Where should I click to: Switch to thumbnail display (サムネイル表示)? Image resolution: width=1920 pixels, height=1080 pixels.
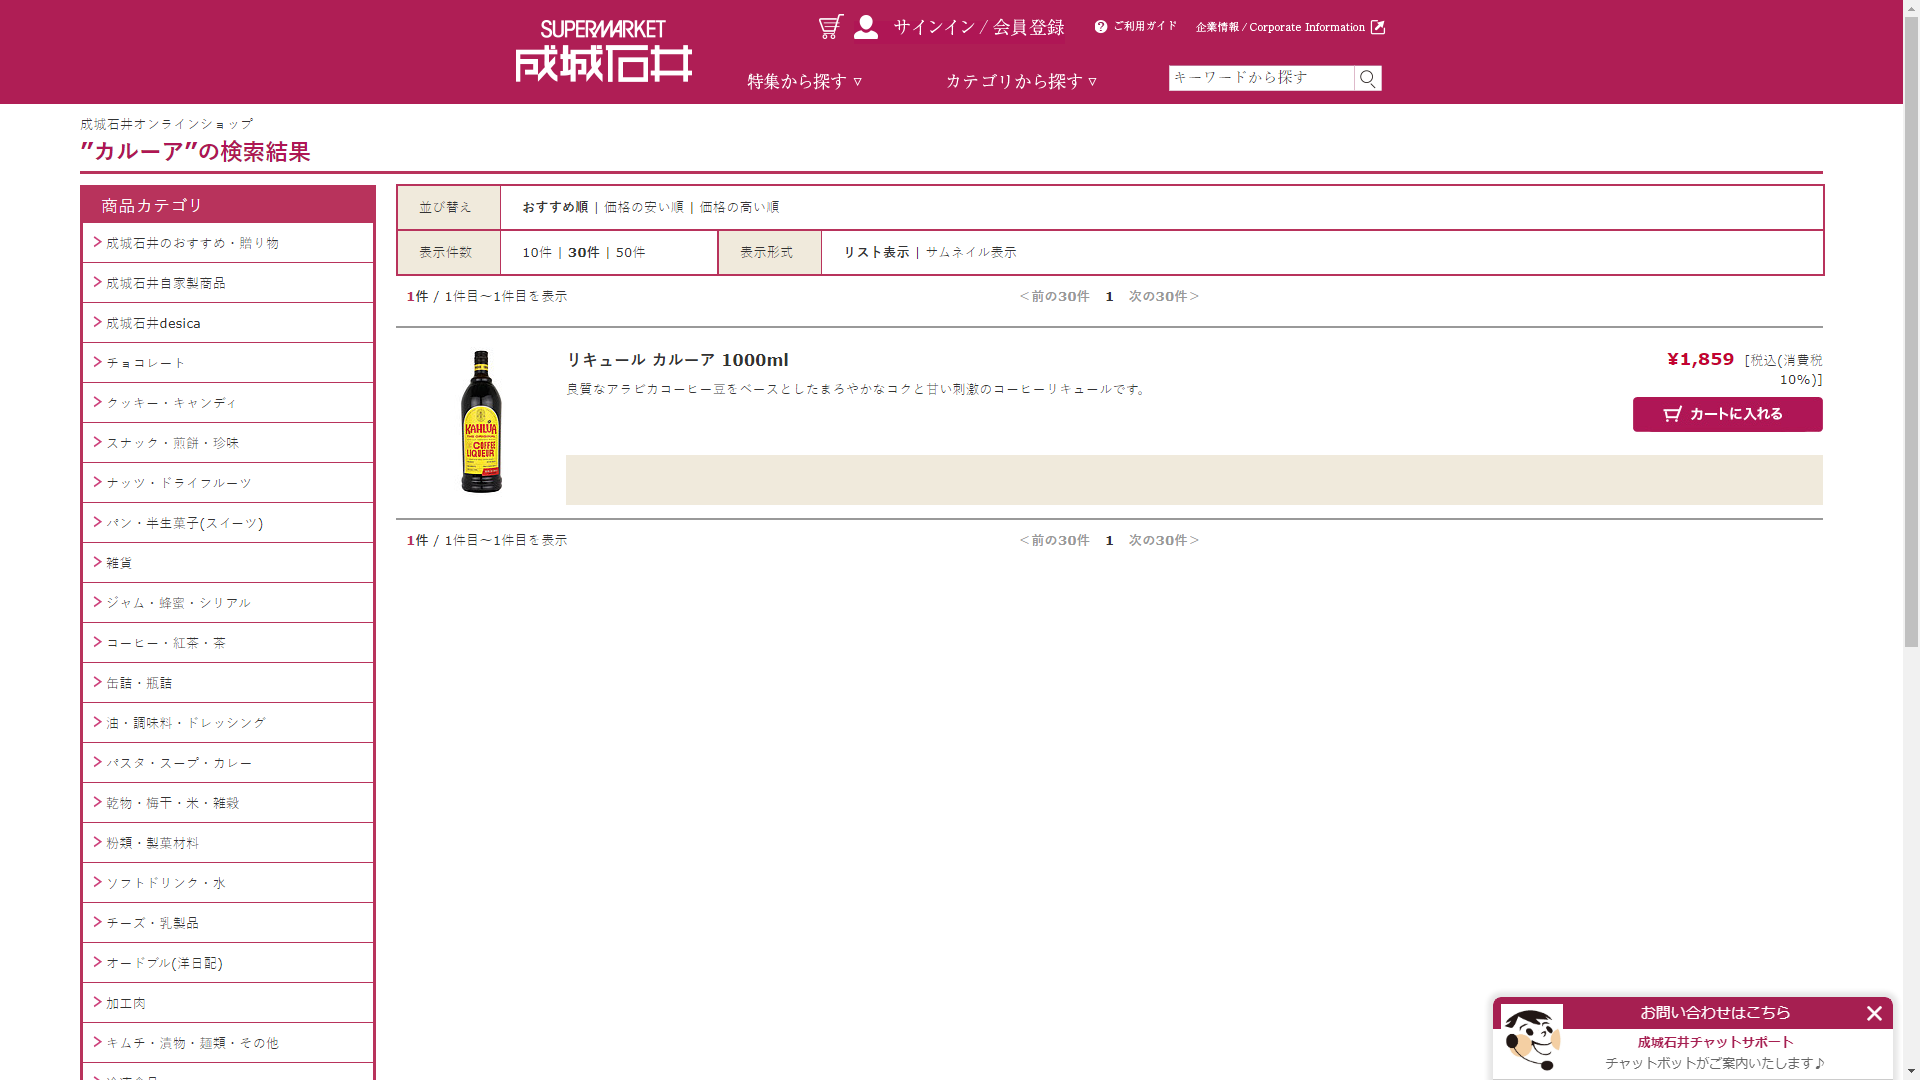[x=970, y=252]
